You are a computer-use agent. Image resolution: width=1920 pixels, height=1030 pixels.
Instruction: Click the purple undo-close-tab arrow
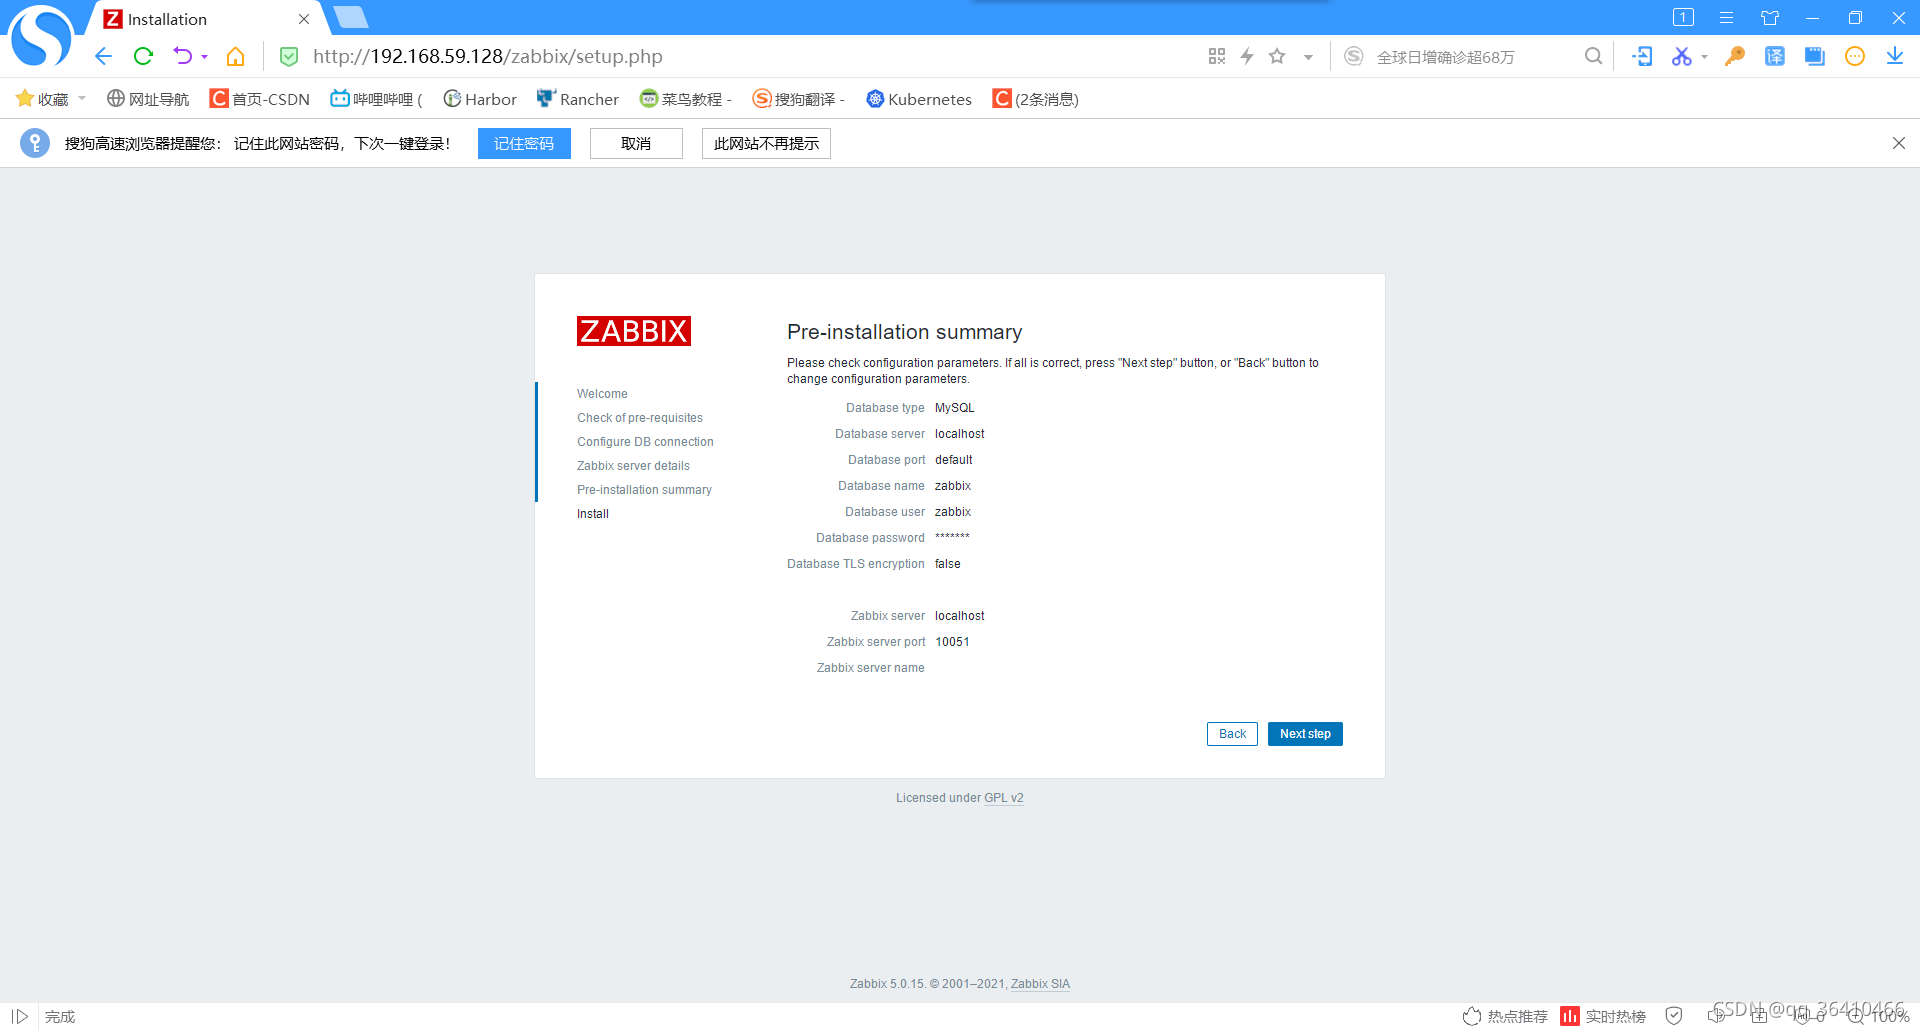(182, 56)
